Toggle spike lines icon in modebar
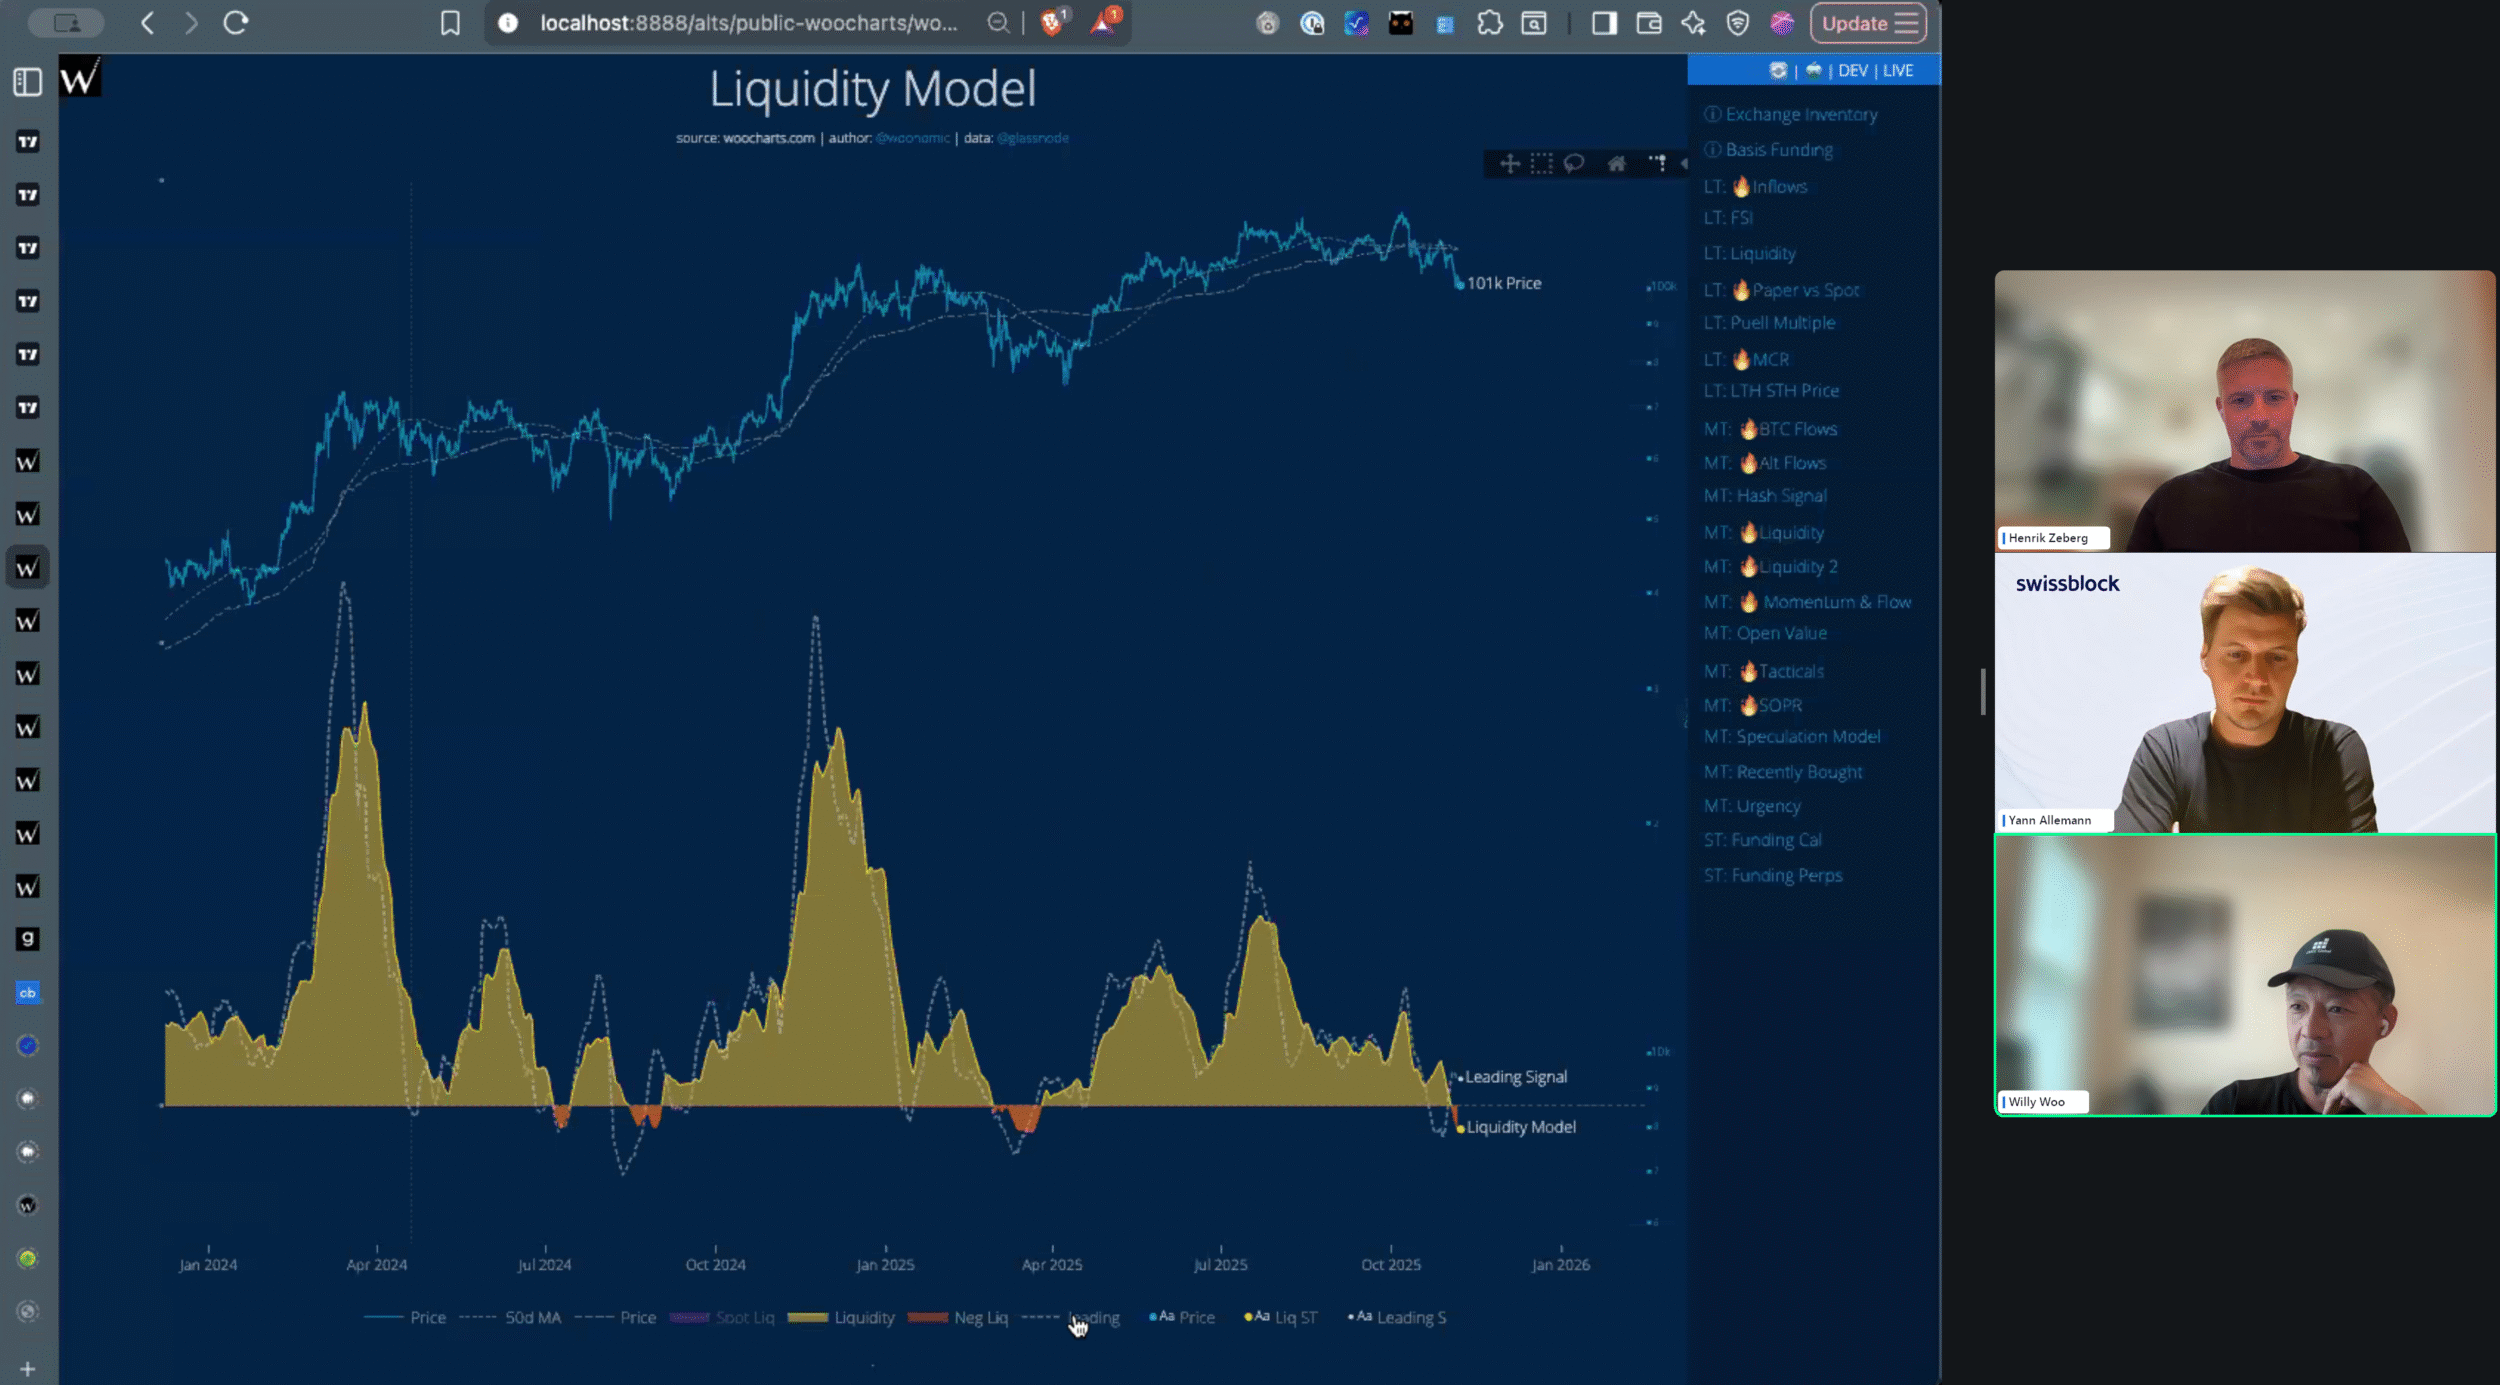Image resolution: width=2500 pixels, height=1385 pixels. (x=1657, y=163)
